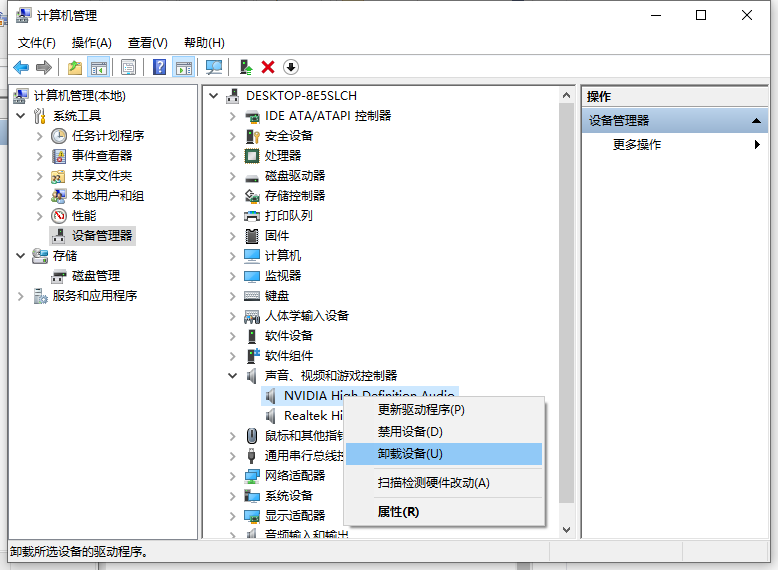Open the File (文件) menu
Viewport: 778px width, 570px height.
(x=37, y=43)
